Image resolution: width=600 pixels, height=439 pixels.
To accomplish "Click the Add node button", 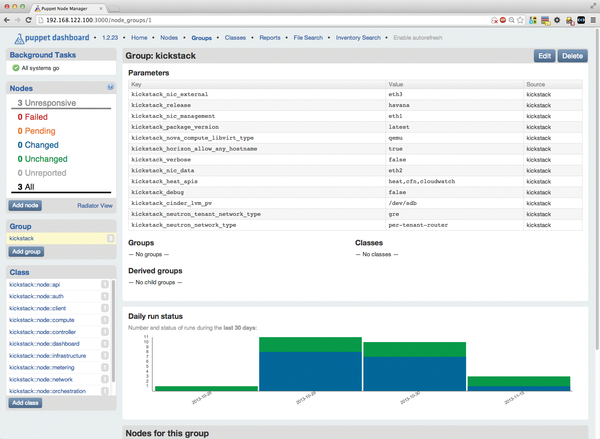I will click(x=25, y=206).
